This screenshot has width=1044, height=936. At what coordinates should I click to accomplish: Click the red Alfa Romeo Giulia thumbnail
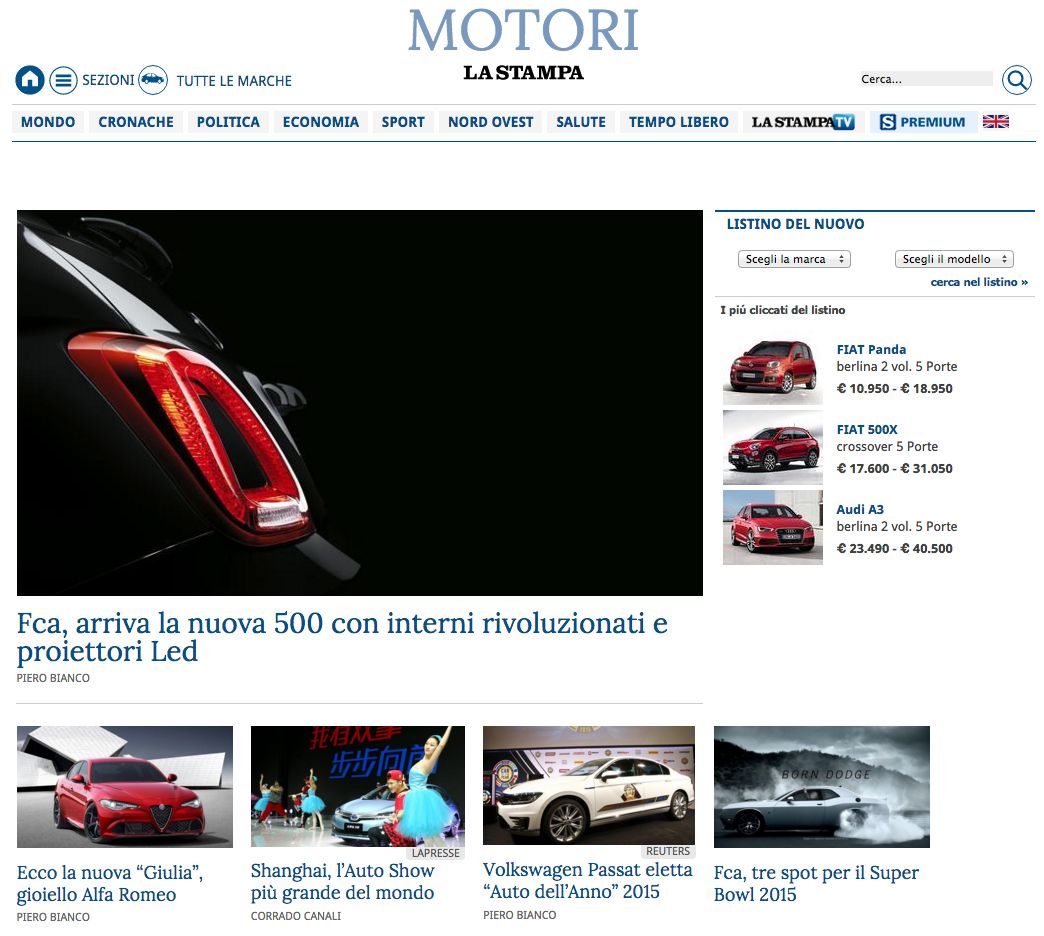125,786
